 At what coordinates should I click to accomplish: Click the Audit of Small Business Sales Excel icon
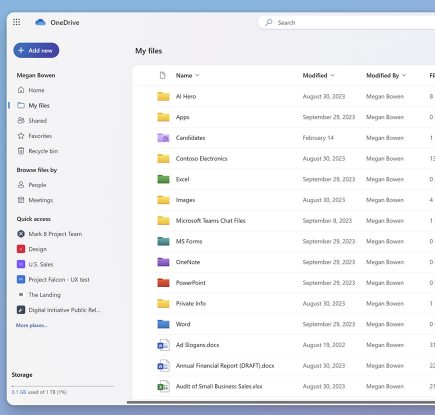(163, 386)
